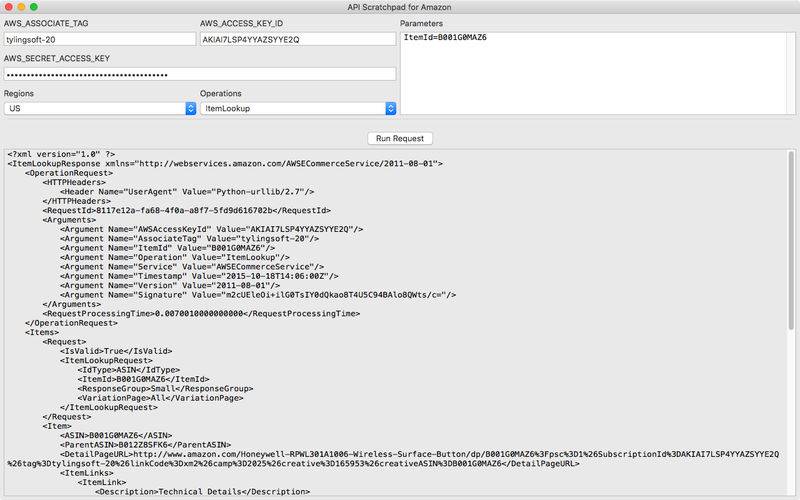800x500 pixels.
Task: Click the ItemLookupResponse xmlns line
Action: (225, 163)
